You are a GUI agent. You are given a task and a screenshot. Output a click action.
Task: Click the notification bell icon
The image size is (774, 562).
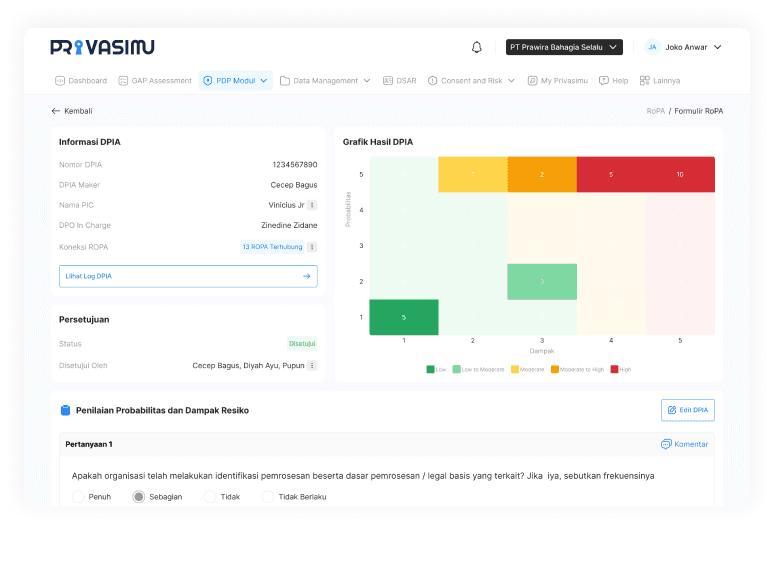coord(477,47)
